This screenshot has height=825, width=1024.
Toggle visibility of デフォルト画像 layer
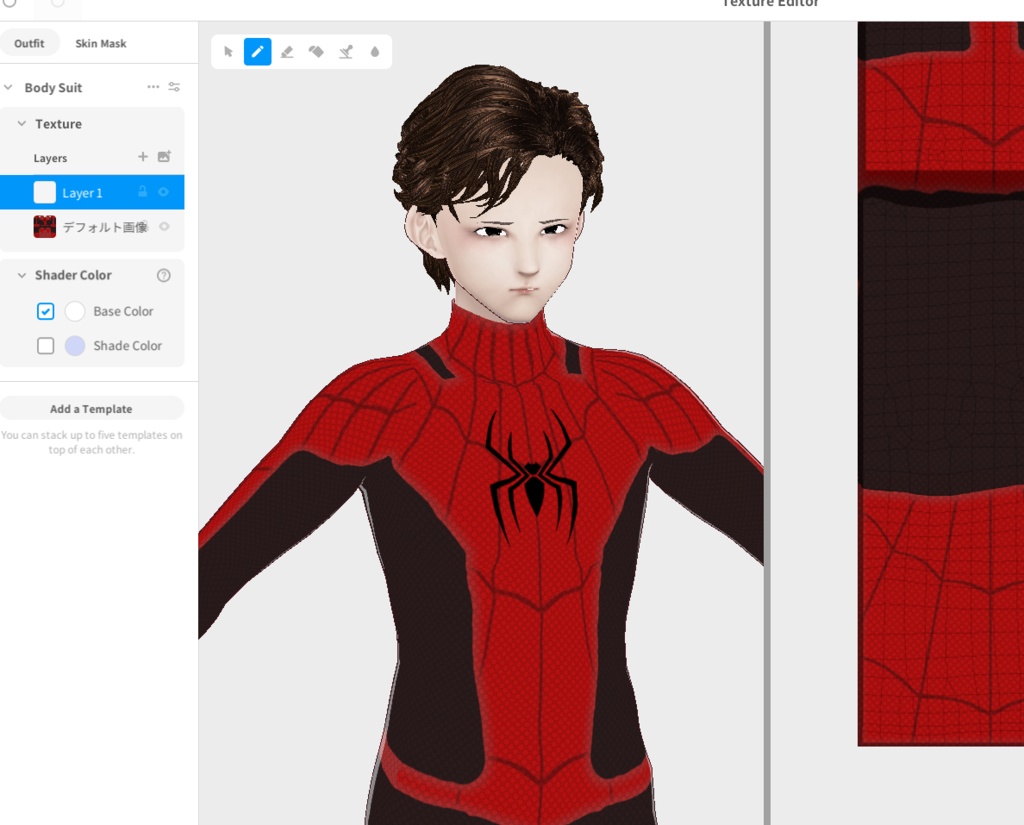click(x=165, y=227)
